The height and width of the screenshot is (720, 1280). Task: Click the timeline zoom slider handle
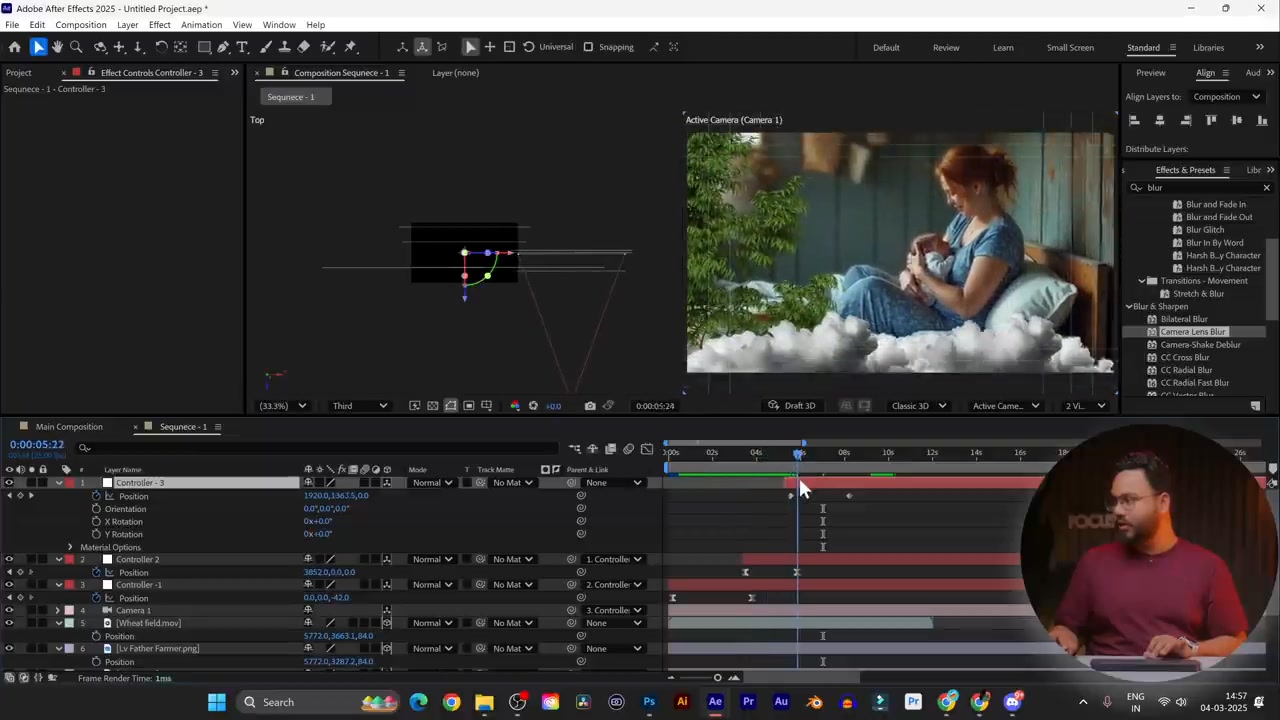tap(717, 678)
